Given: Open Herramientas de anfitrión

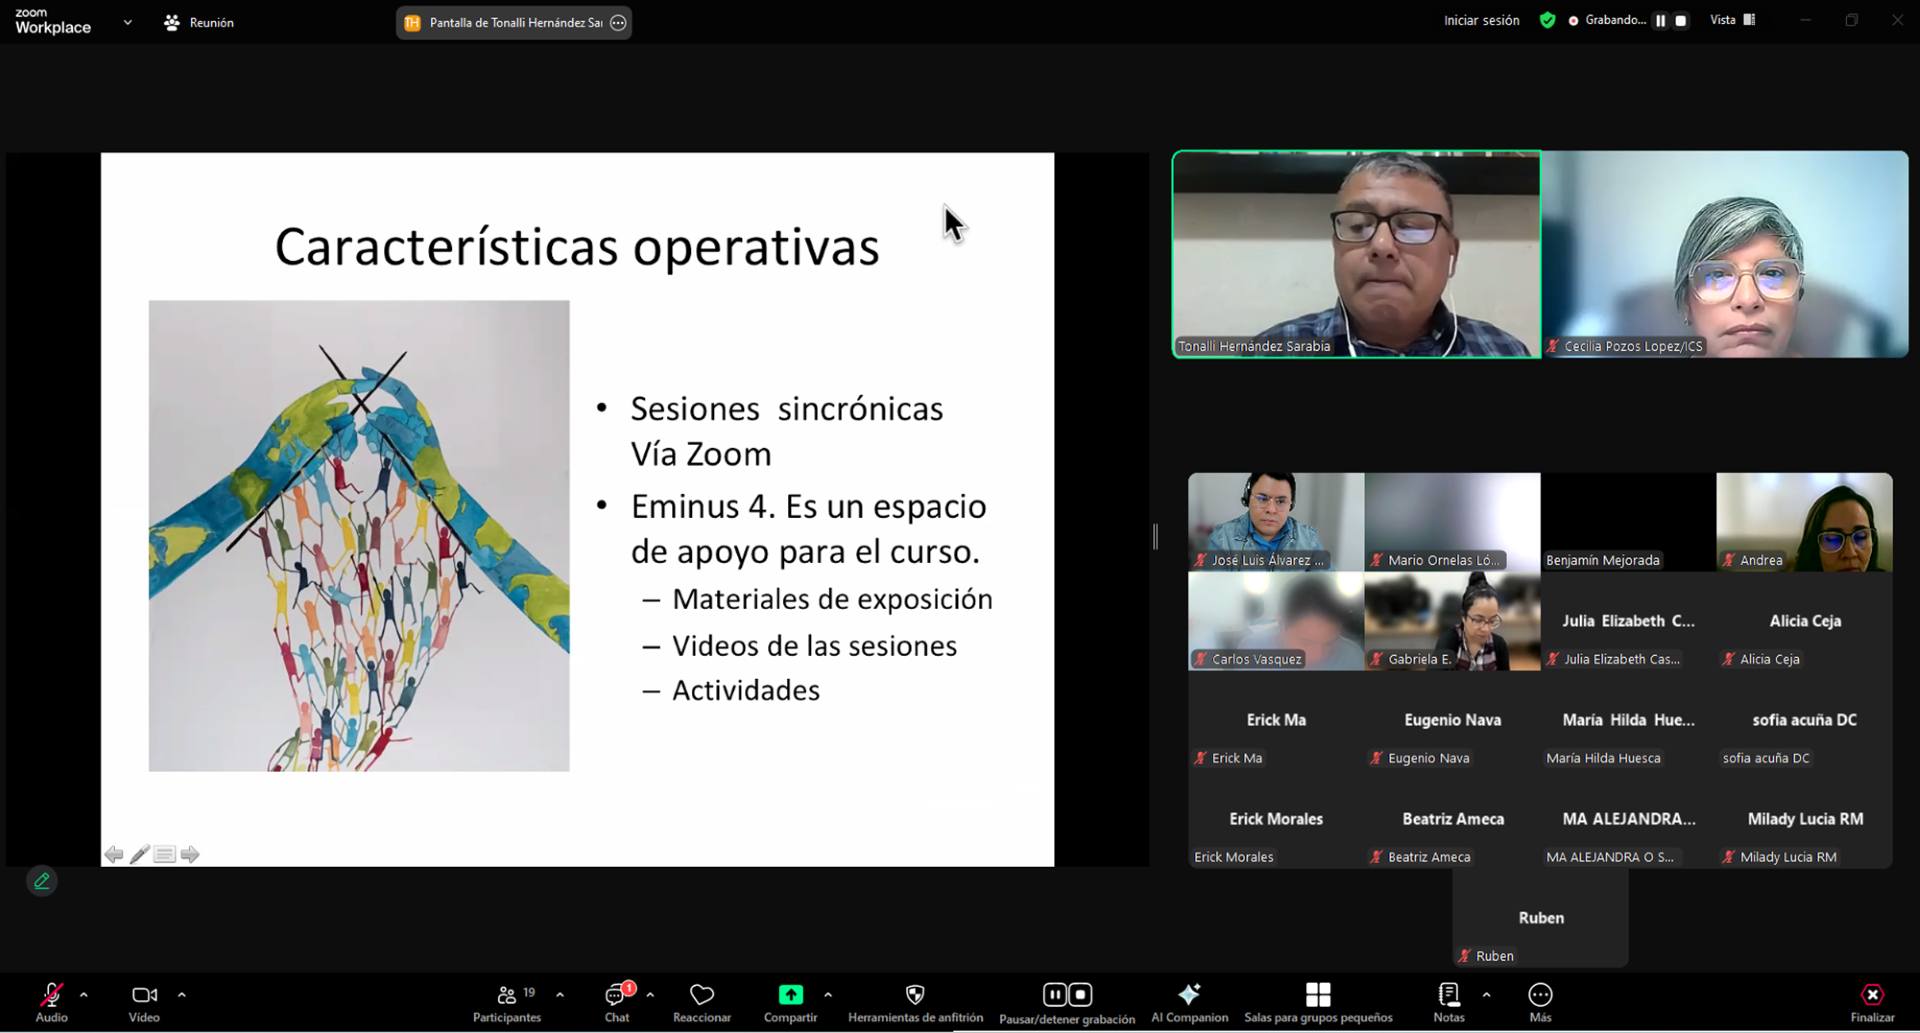Looking at the screenshot, I should tap(914, 995).
